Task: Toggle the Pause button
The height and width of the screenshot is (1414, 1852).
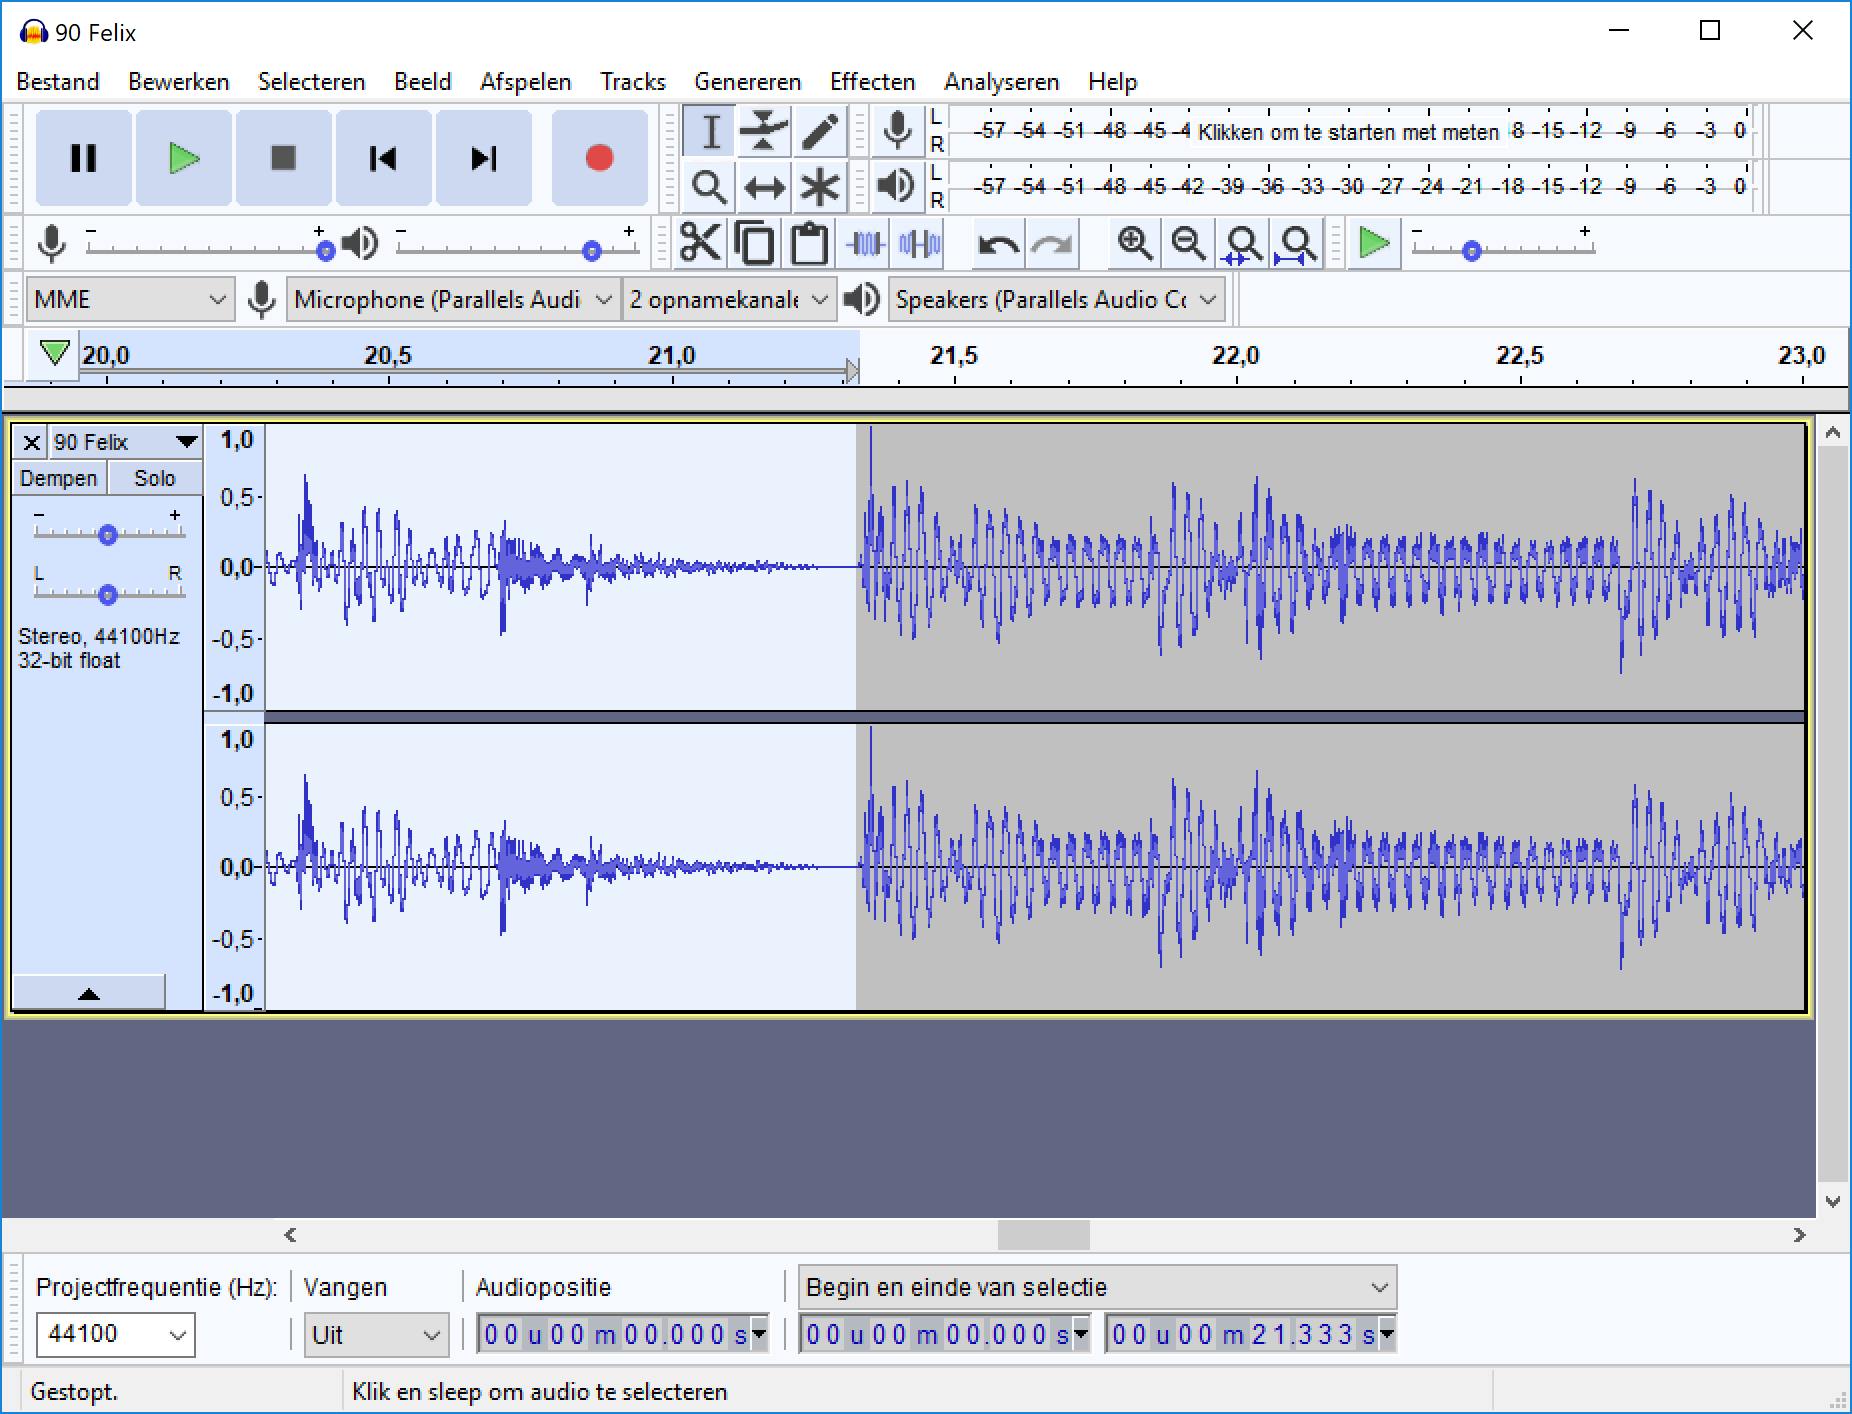Action: click(x=84, y=158)
